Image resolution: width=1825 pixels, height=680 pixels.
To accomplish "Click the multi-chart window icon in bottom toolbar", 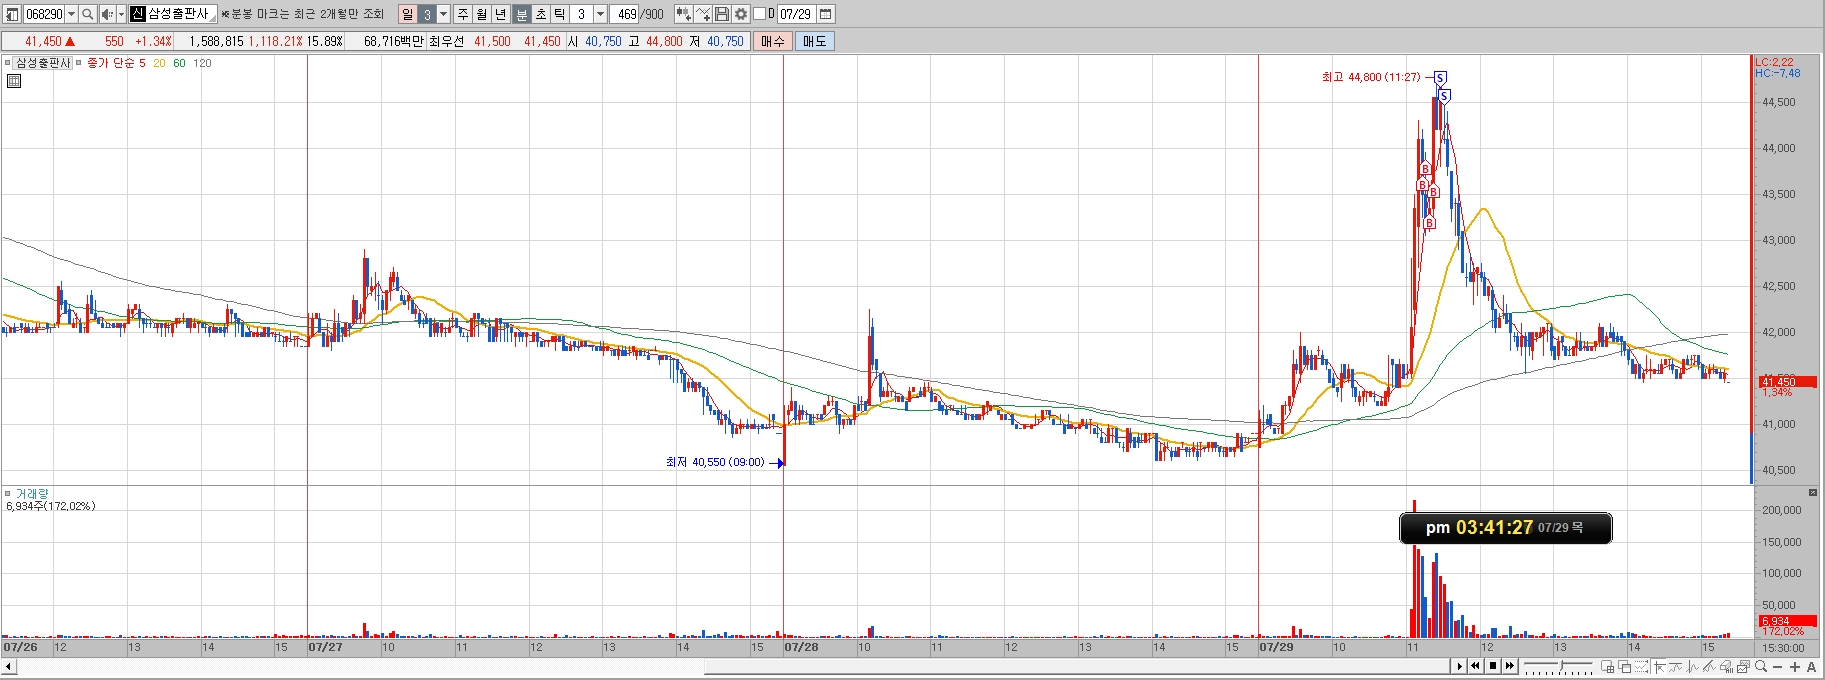I will pyautogui.click(x=1607, y=666).
